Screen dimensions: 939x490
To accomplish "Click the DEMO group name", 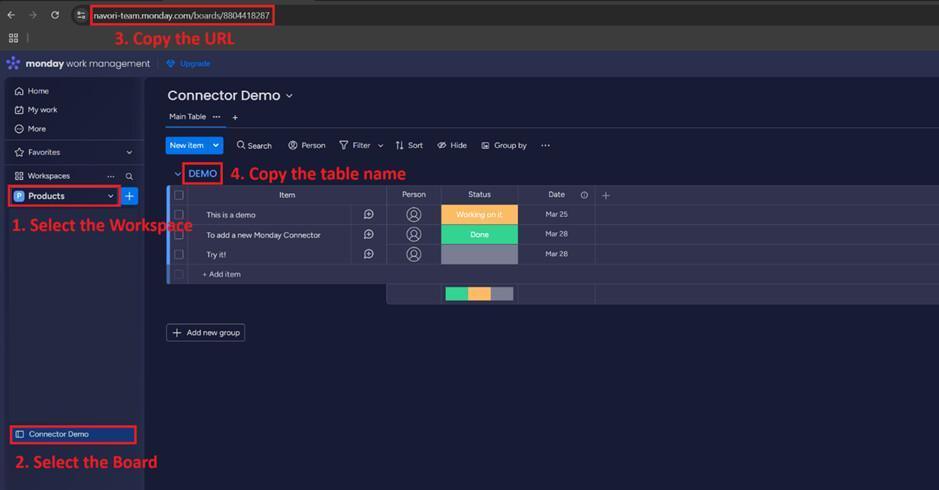I will 202,174.
